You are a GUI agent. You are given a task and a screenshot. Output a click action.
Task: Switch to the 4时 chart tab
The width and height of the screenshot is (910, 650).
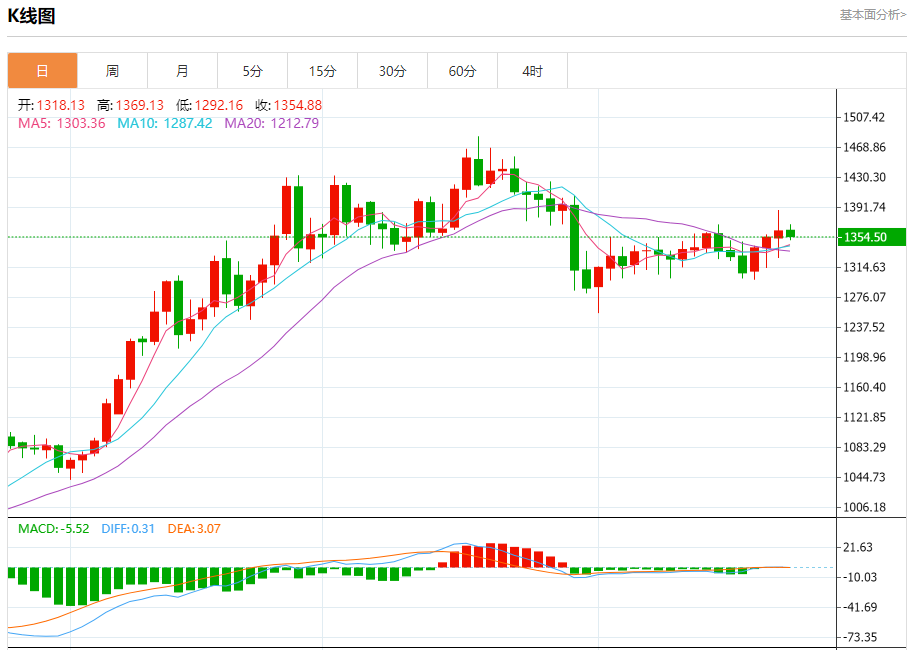pos(532,71)
